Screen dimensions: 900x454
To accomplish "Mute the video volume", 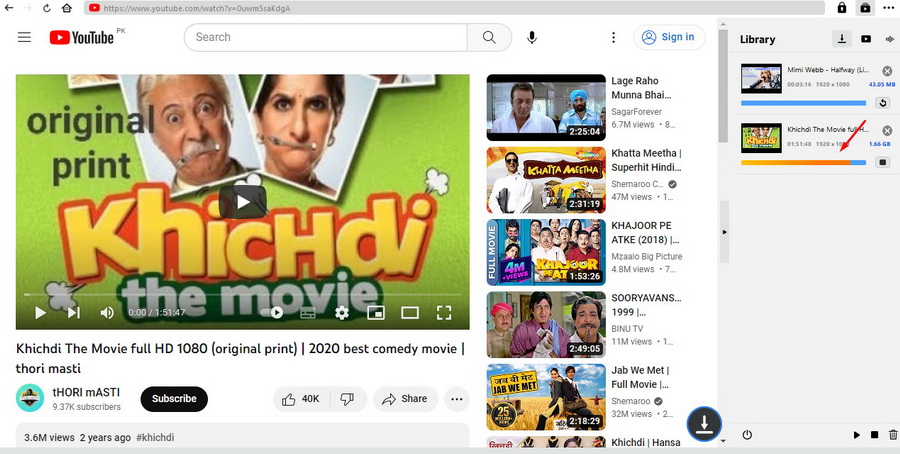I will point(107,313).
